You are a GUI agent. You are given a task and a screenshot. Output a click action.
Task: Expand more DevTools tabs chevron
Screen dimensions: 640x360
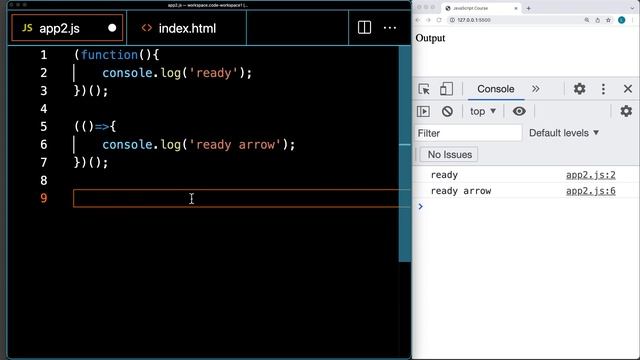pyautogui.click(x=536, y=89)
